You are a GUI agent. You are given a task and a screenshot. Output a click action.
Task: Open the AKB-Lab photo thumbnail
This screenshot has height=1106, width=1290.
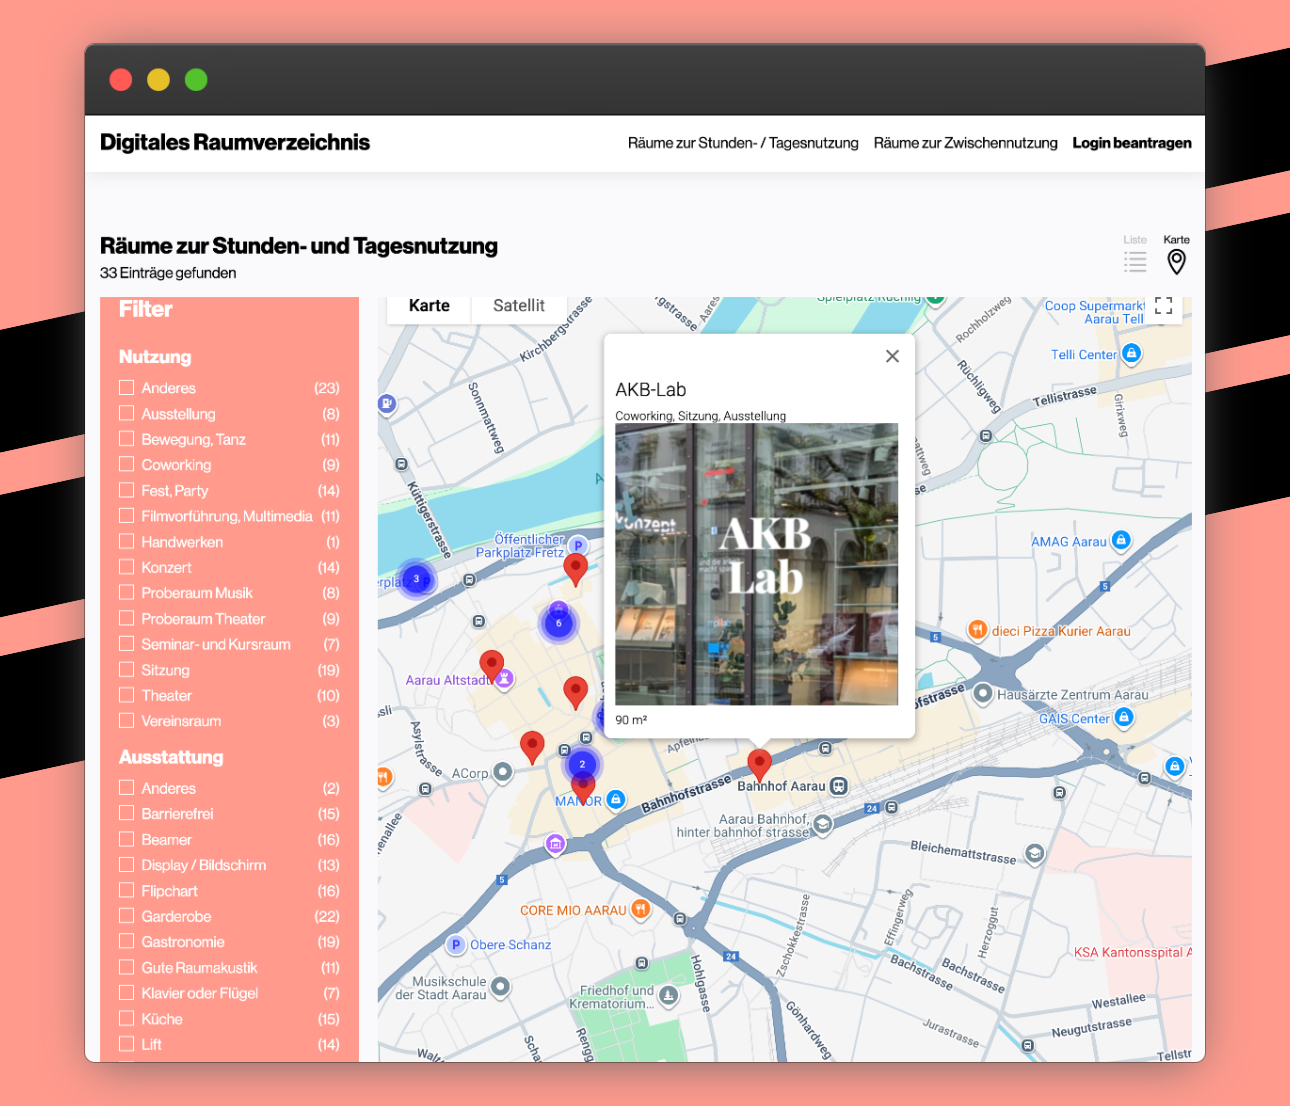click(757, 564)
